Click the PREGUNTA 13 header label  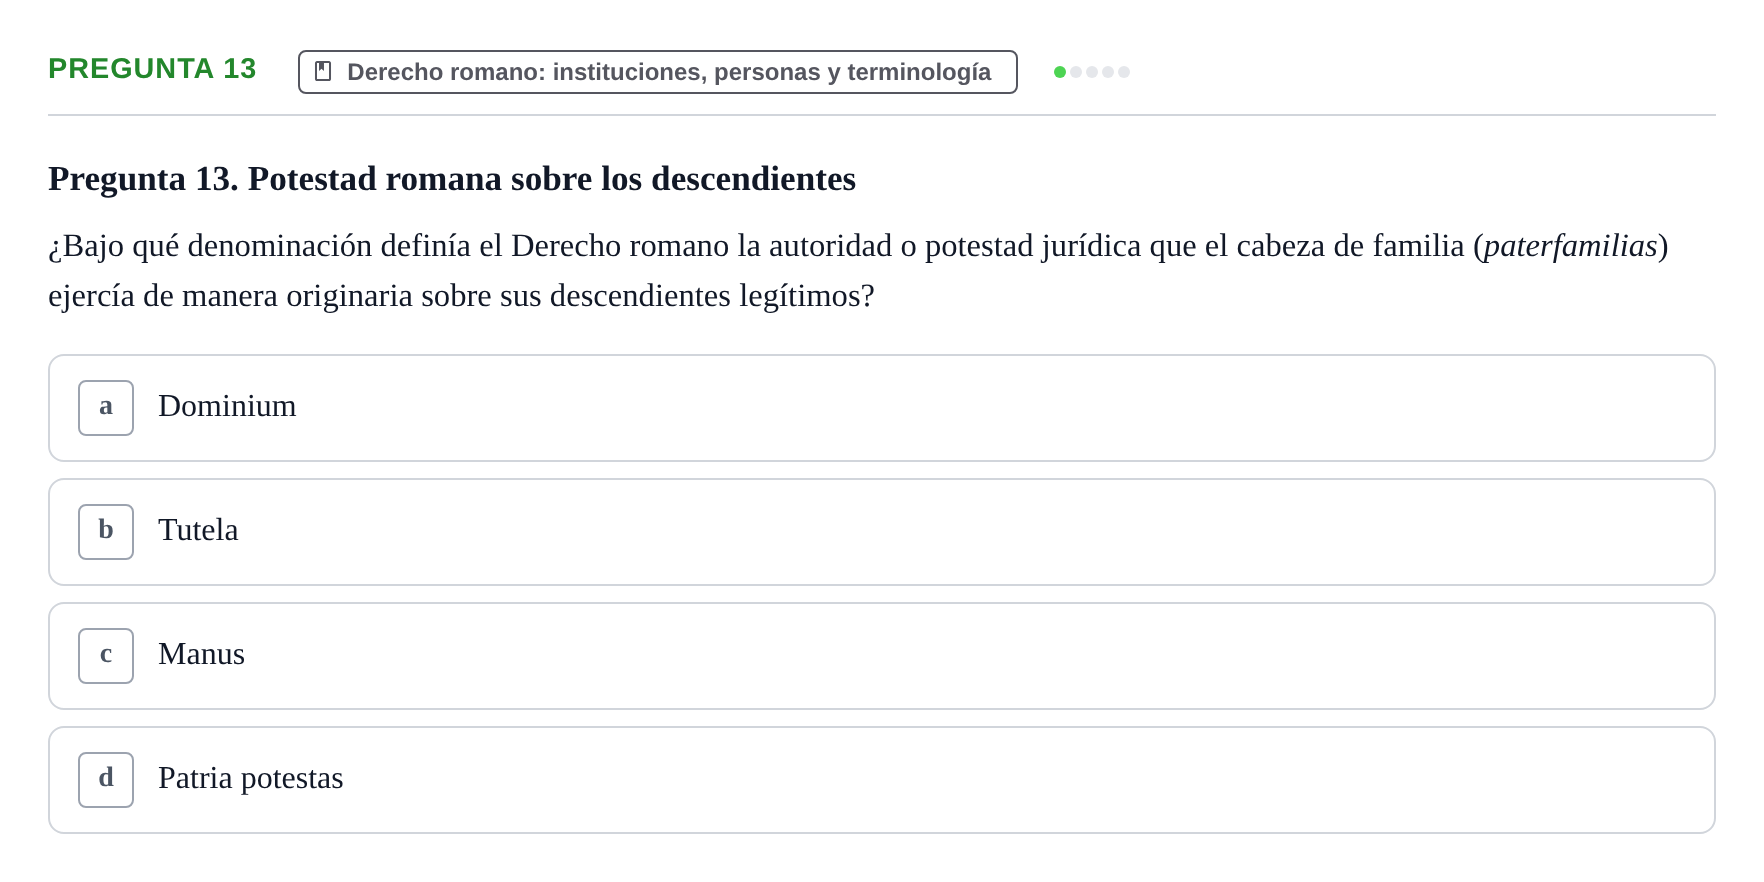[x=152, y=68]
